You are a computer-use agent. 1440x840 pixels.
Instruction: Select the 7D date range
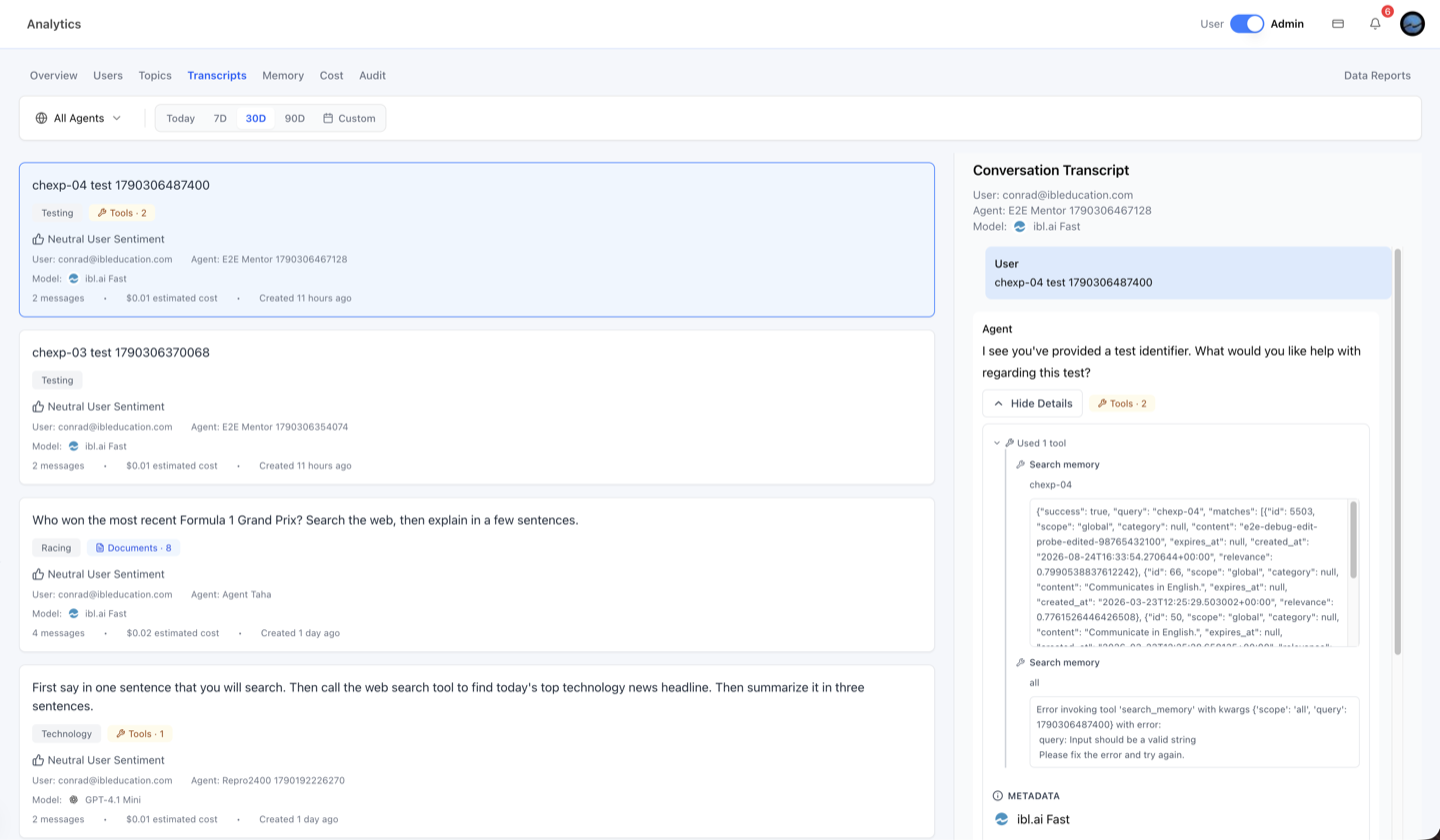(x=220, y=118)
